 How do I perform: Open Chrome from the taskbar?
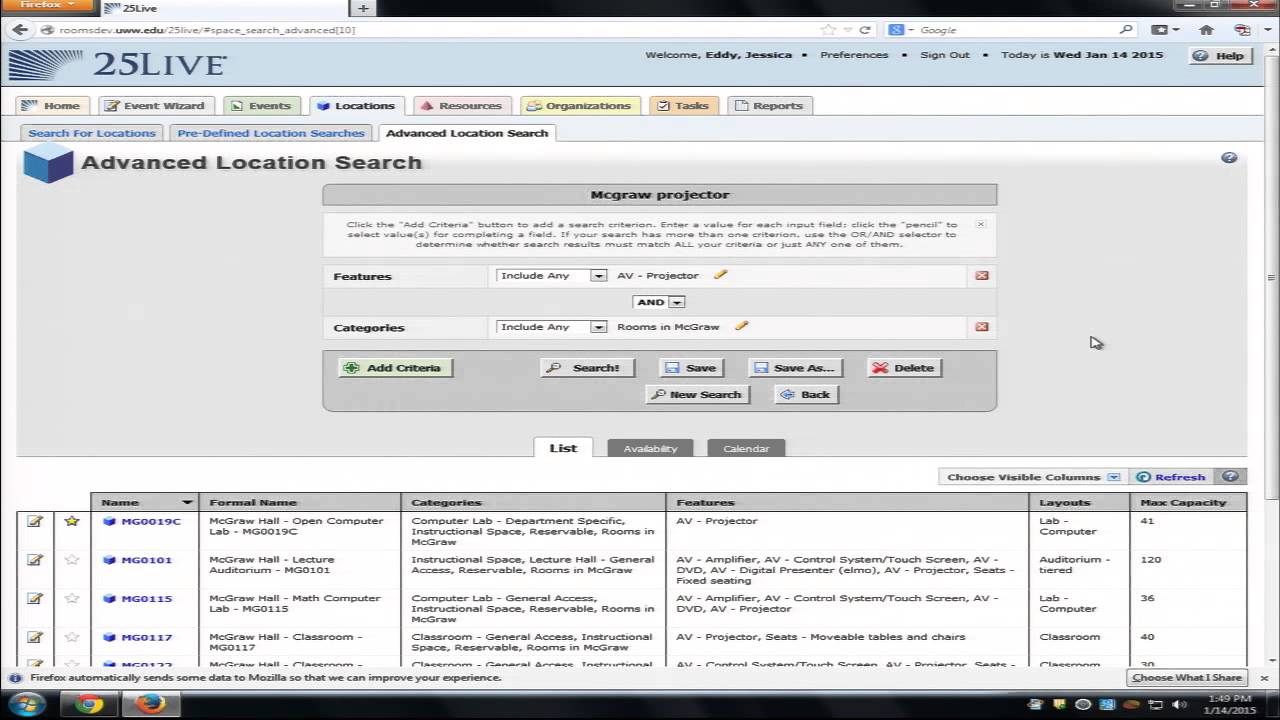[90, 704]
